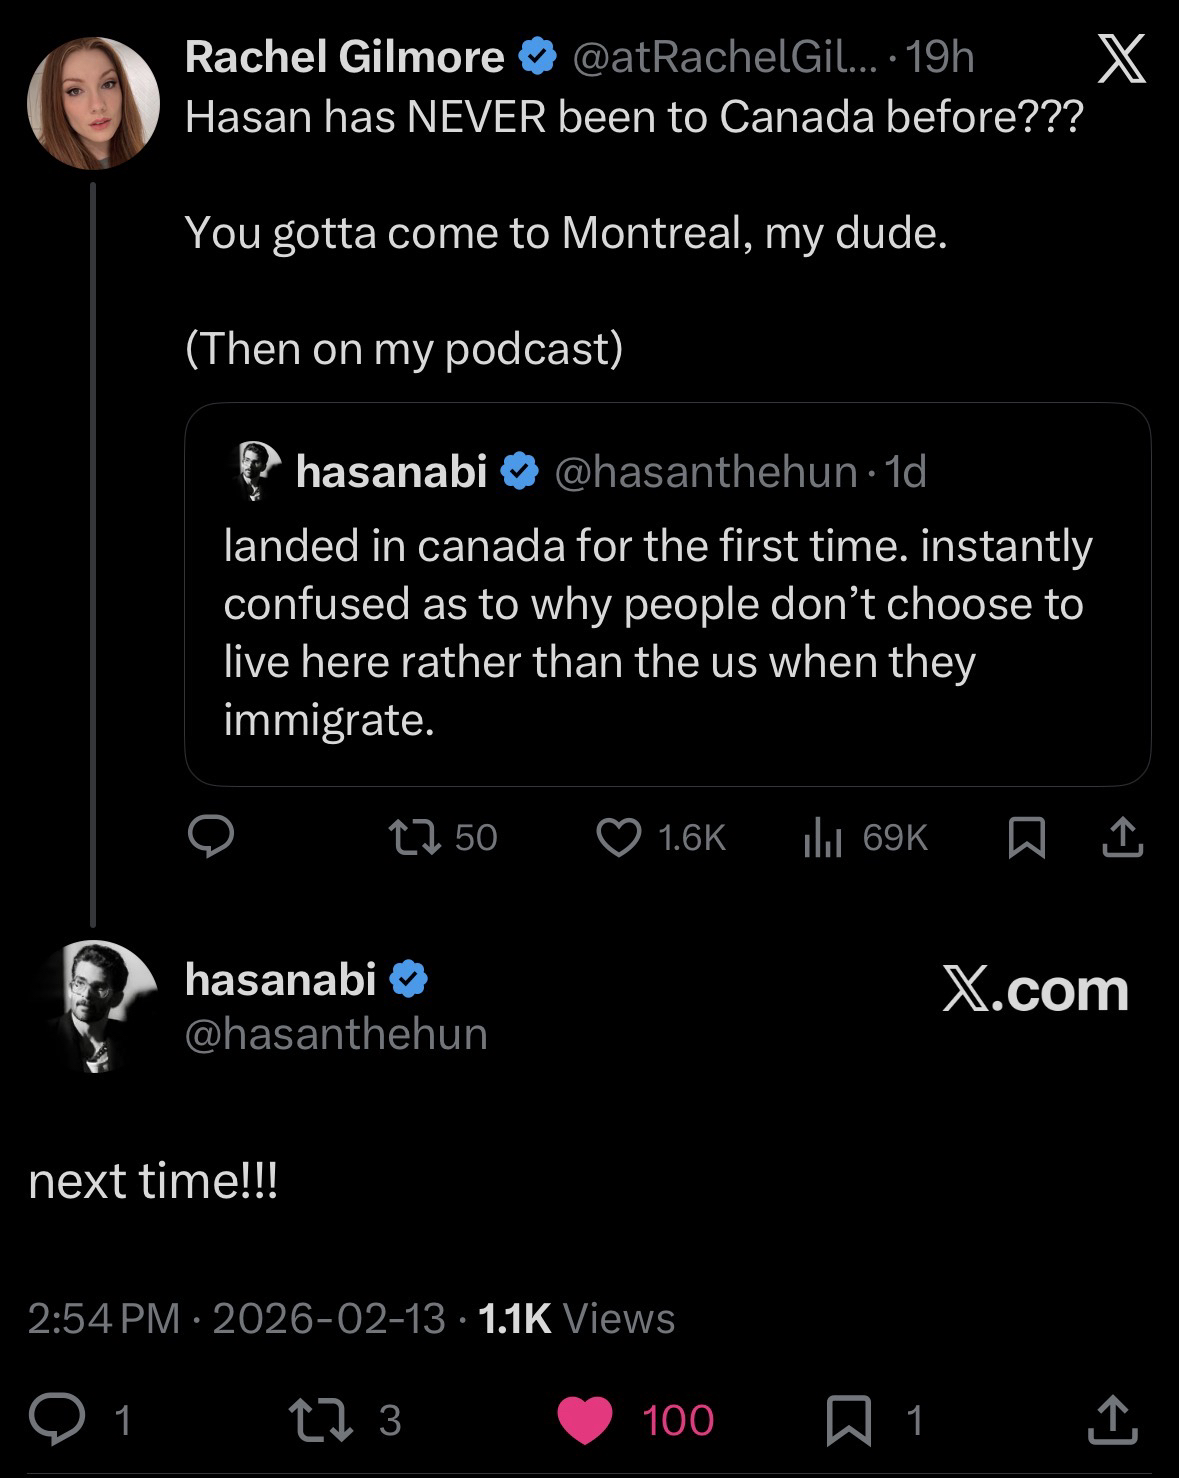Share hasanabi's reply post
This screenshot has height=1478, width=1179.
[x=1112, y=1420]
